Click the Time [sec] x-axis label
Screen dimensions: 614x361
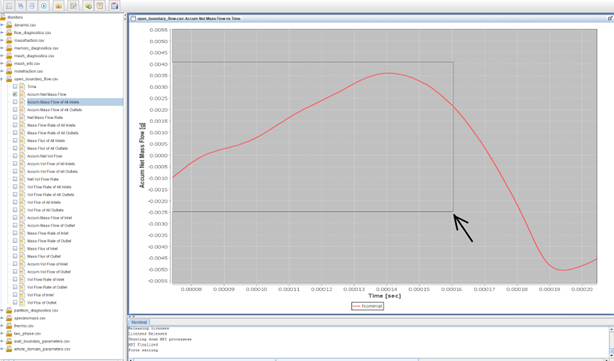click(x=385, y=296)
